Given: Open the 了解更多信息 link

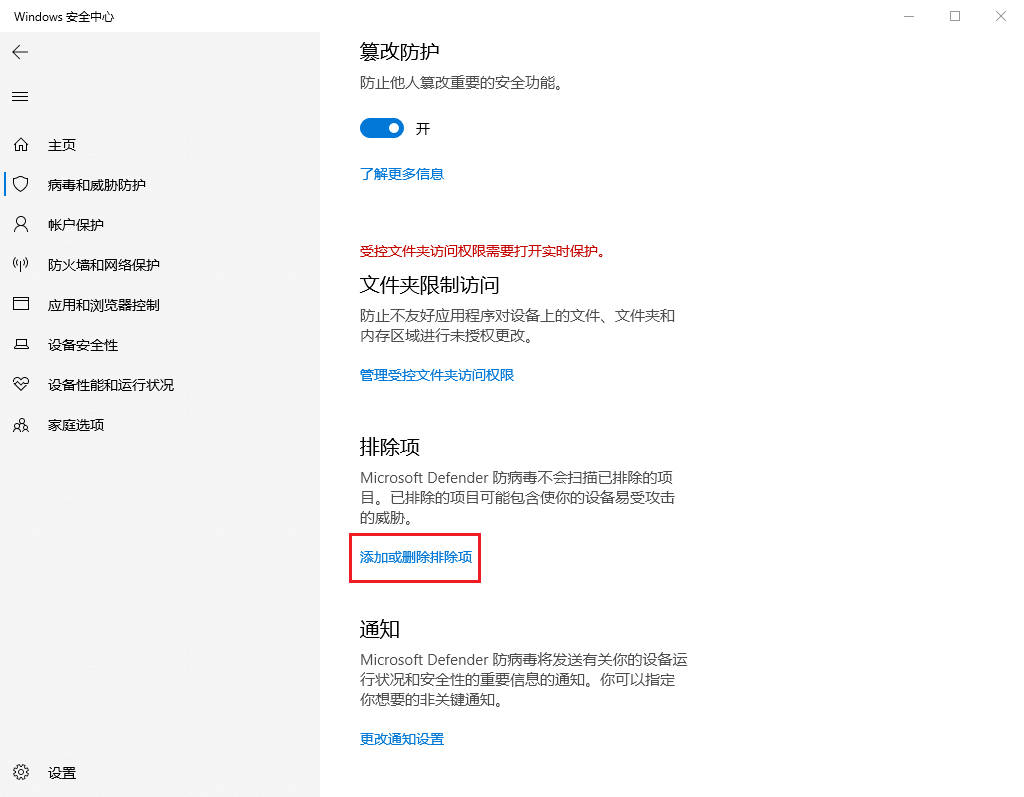Looking at the screenshot, I should tap(401, 174).
